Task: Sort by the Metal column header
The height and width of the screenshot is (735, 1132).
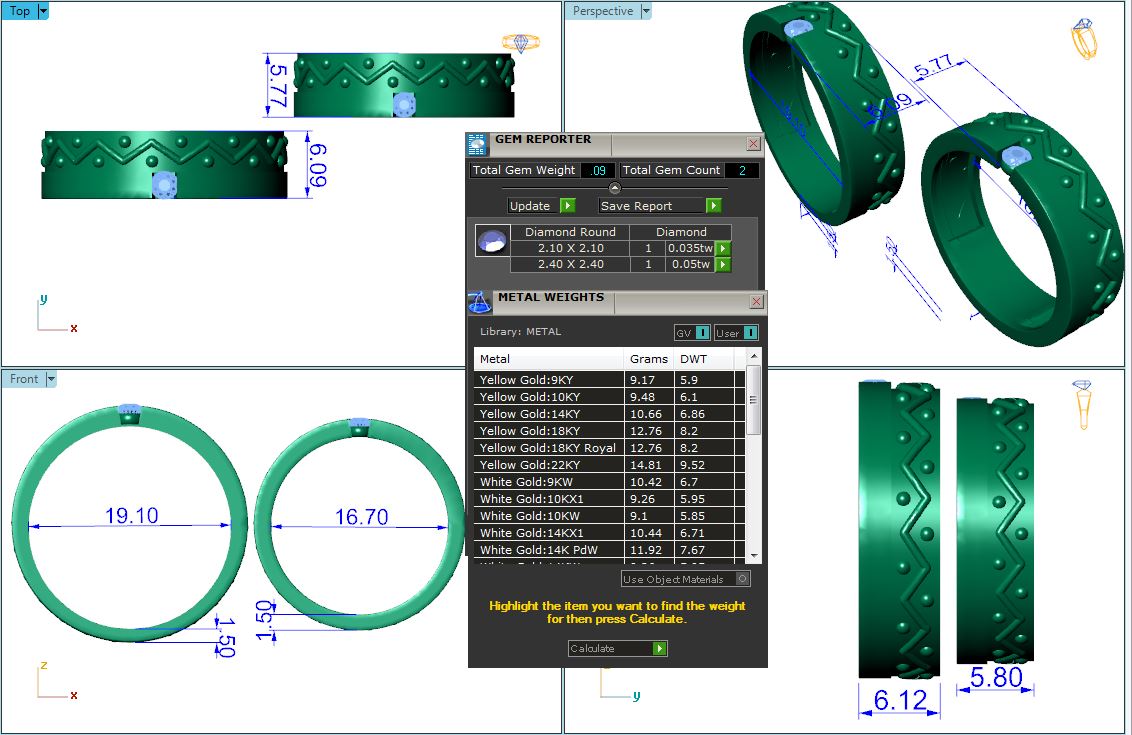Action: (549, 359)
